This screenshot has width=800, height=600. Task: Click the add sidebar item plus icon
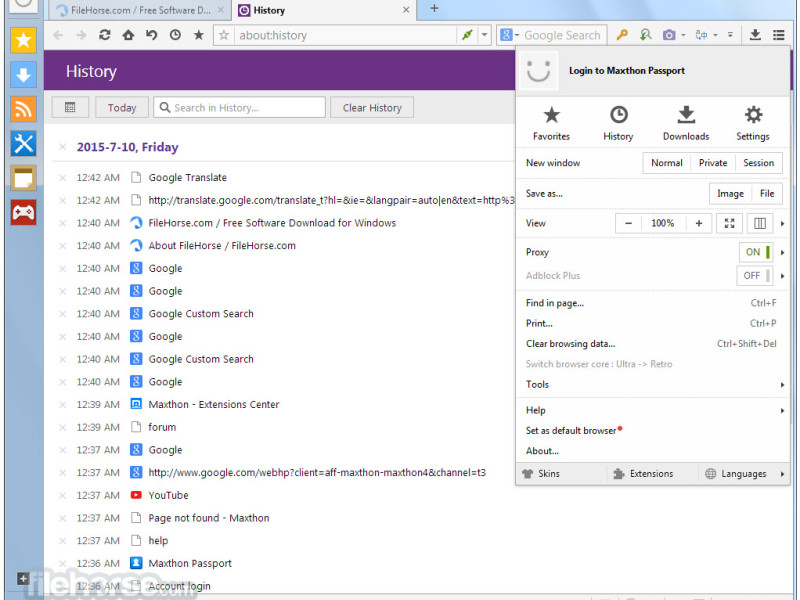23,579
